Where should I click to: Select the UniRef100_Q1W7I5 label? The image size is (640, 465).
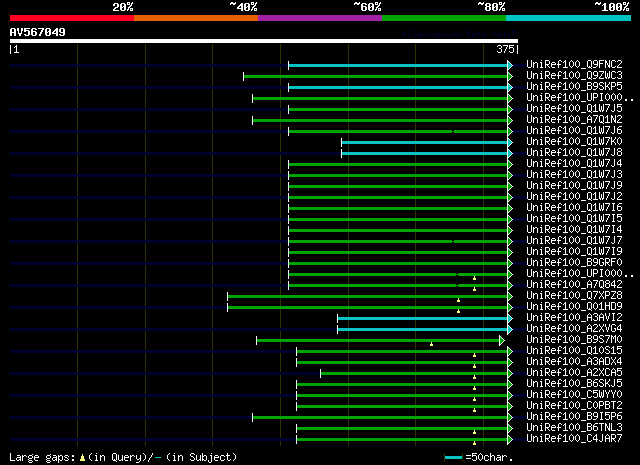point(574,218)
